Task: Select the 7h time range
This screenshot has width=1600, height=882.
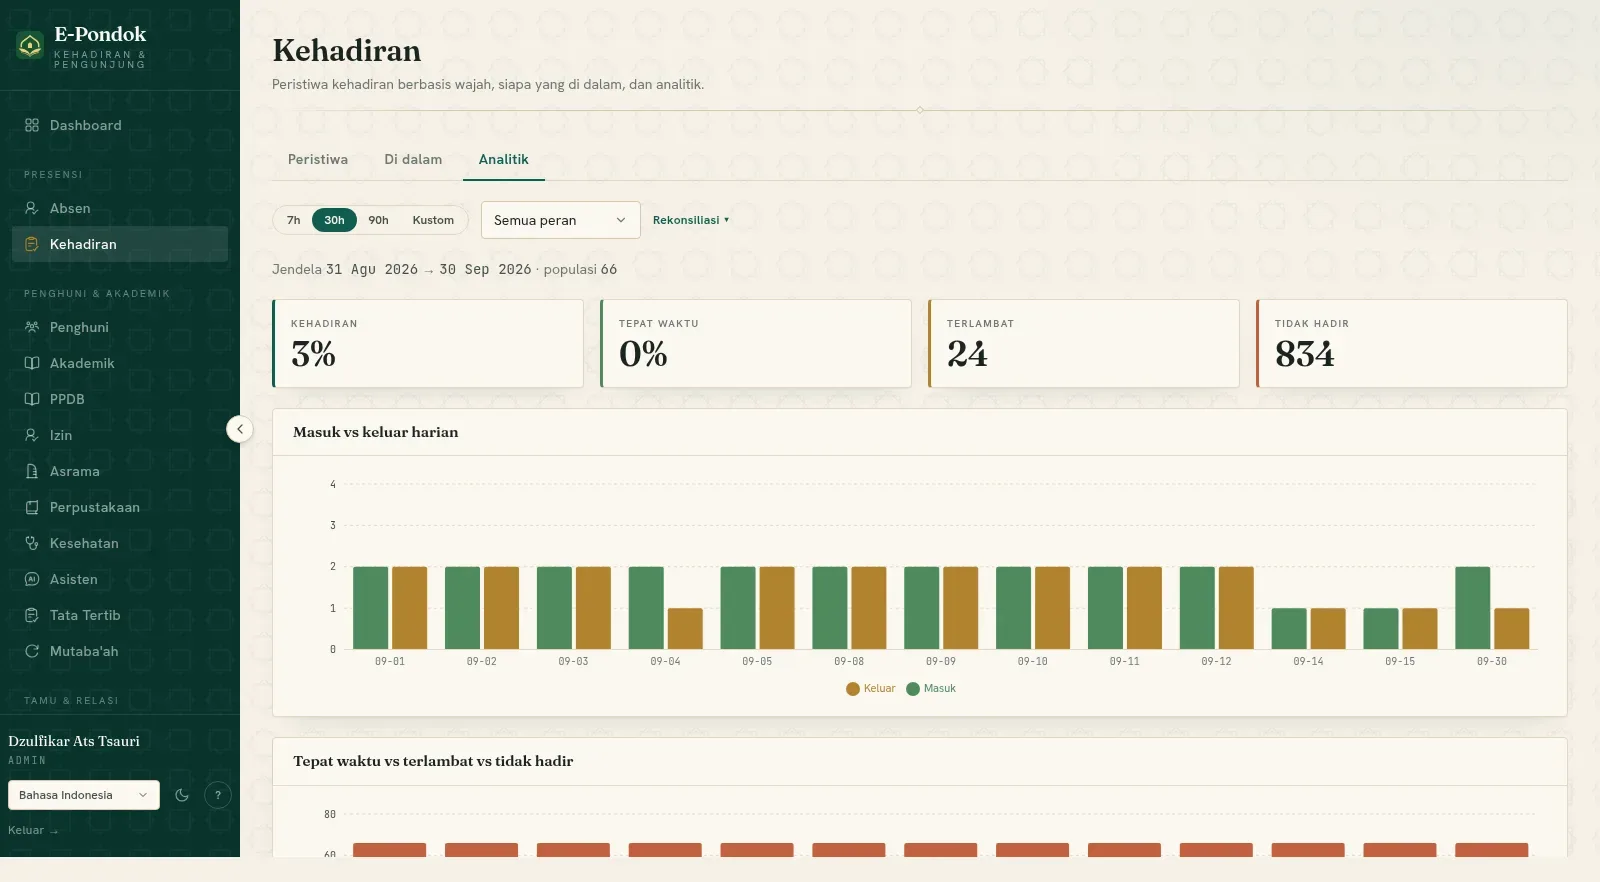Action: (x=294, y=220)
